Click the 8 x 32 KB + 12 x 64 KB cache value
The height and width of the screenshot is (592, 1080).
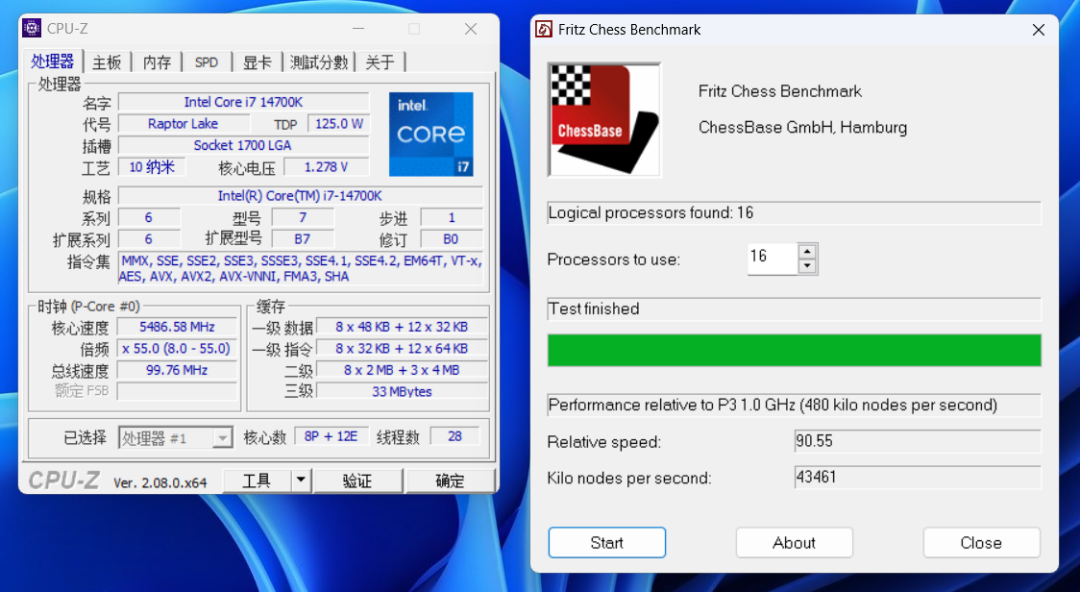(x=402, y=349)
